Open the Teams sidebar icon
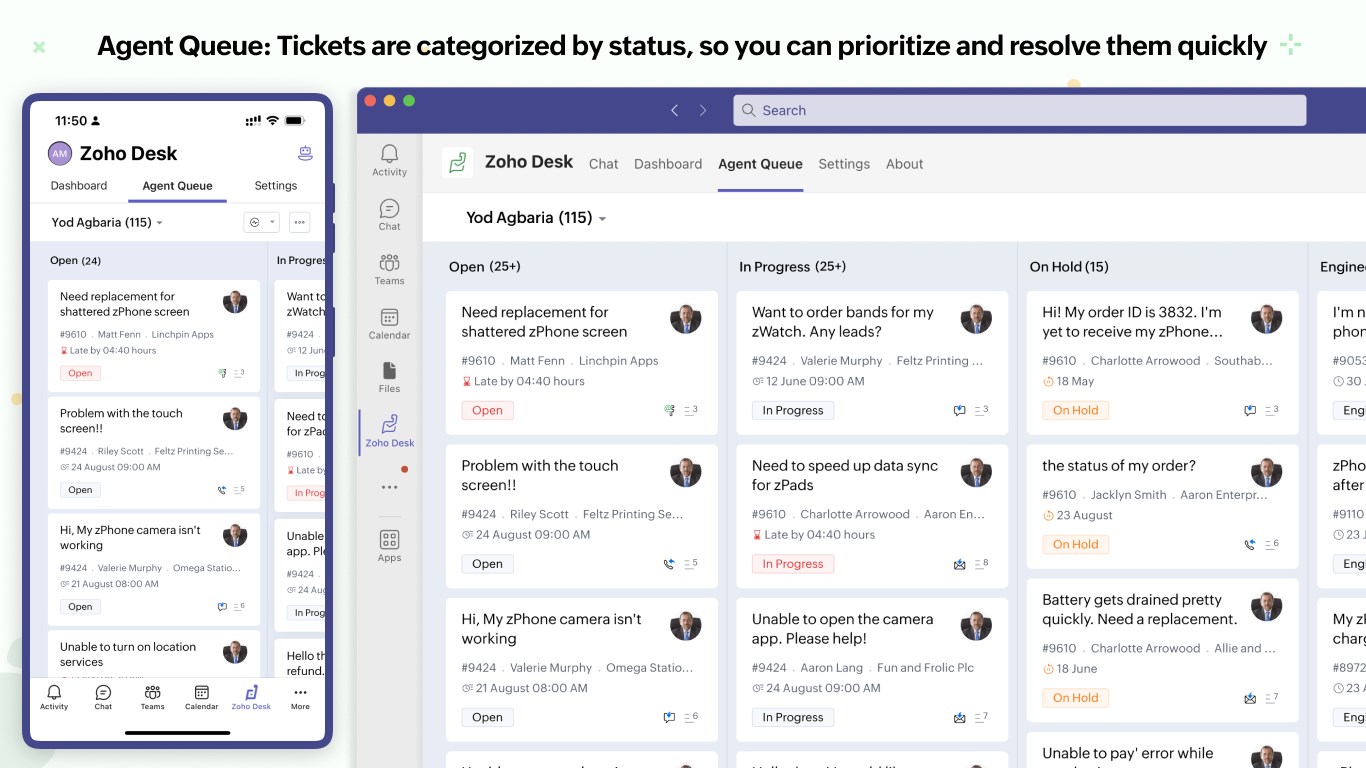The width and height of the screenshot is (1366, 768). point(389,268)
